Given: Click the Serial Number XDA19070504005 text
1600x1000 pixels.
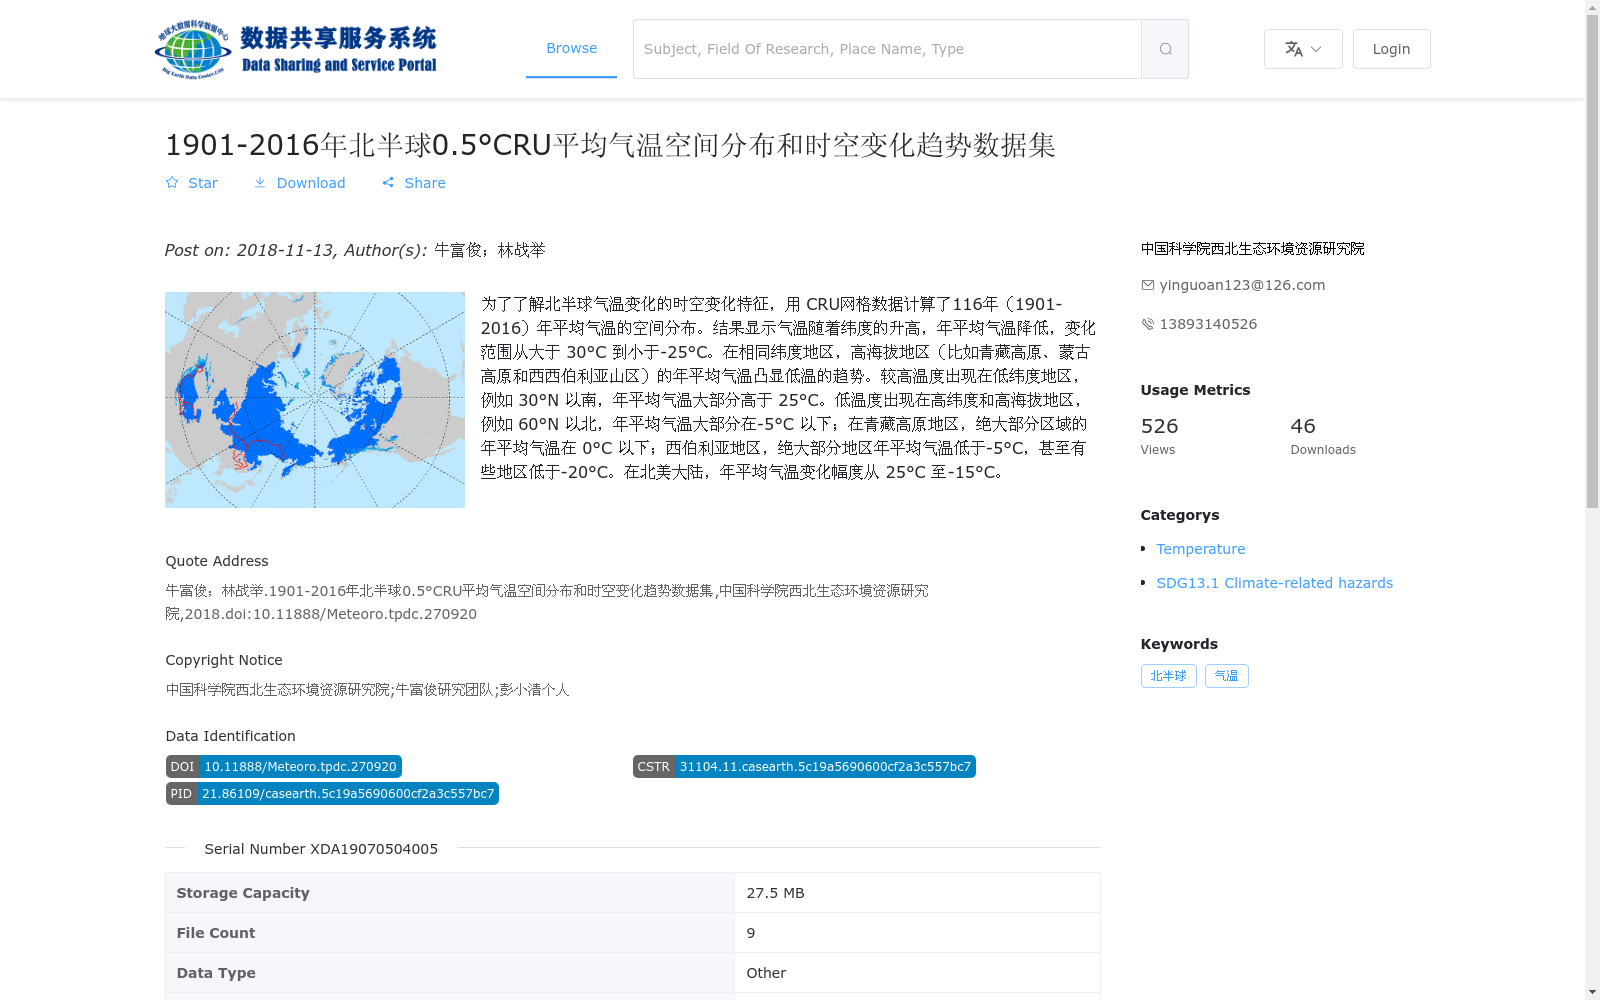Looking at the screenshot, I should pyautogui.click(x=321, y=849).
